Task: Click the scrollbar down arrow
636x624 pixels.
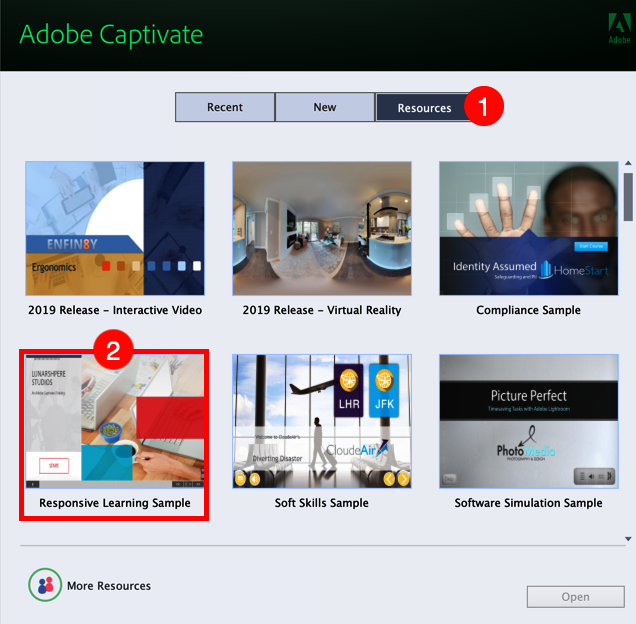Action: (x=628, y=539)
